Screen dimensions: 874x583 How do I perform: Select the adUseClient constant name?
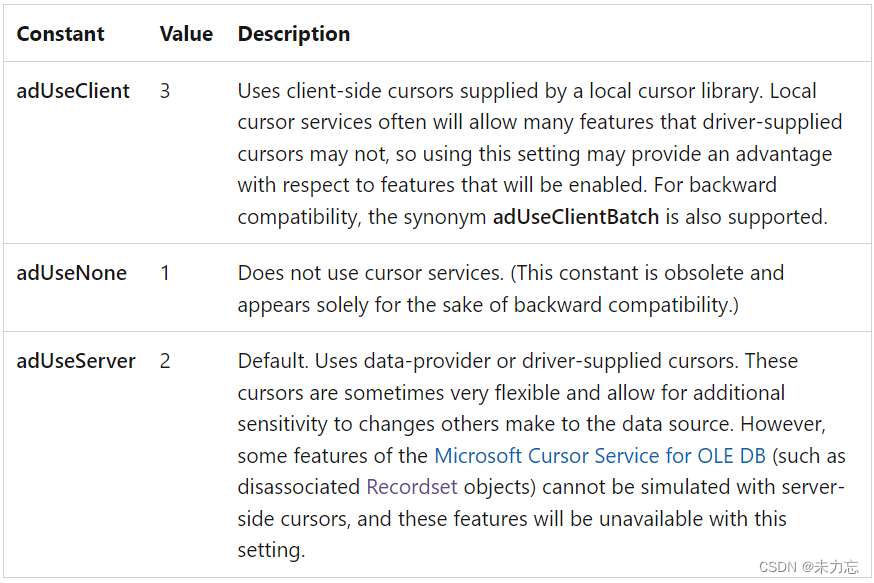(x=73, y=91)
